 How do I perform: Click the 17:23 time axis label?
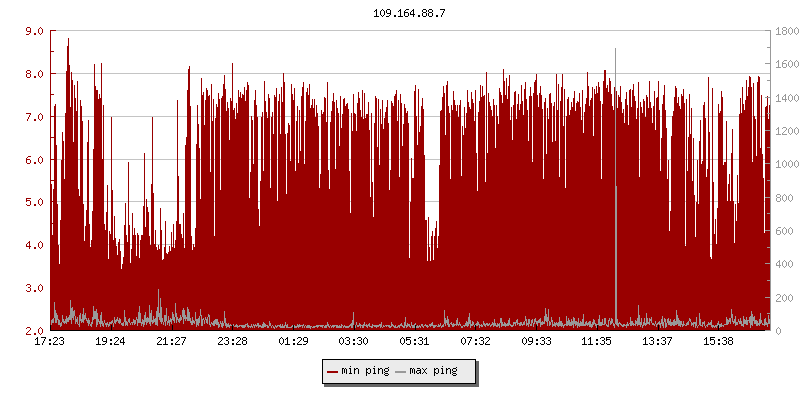tap(50, 342)
